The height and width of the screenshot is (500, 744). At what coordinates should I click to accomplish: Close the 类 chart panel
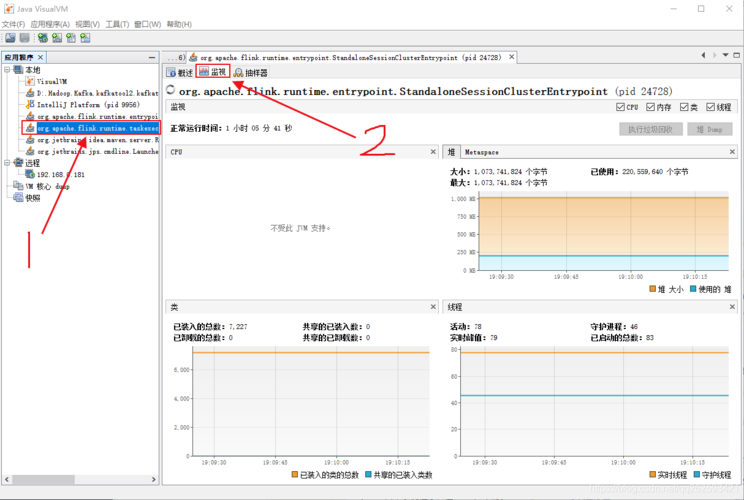click(x=433, y=306)
